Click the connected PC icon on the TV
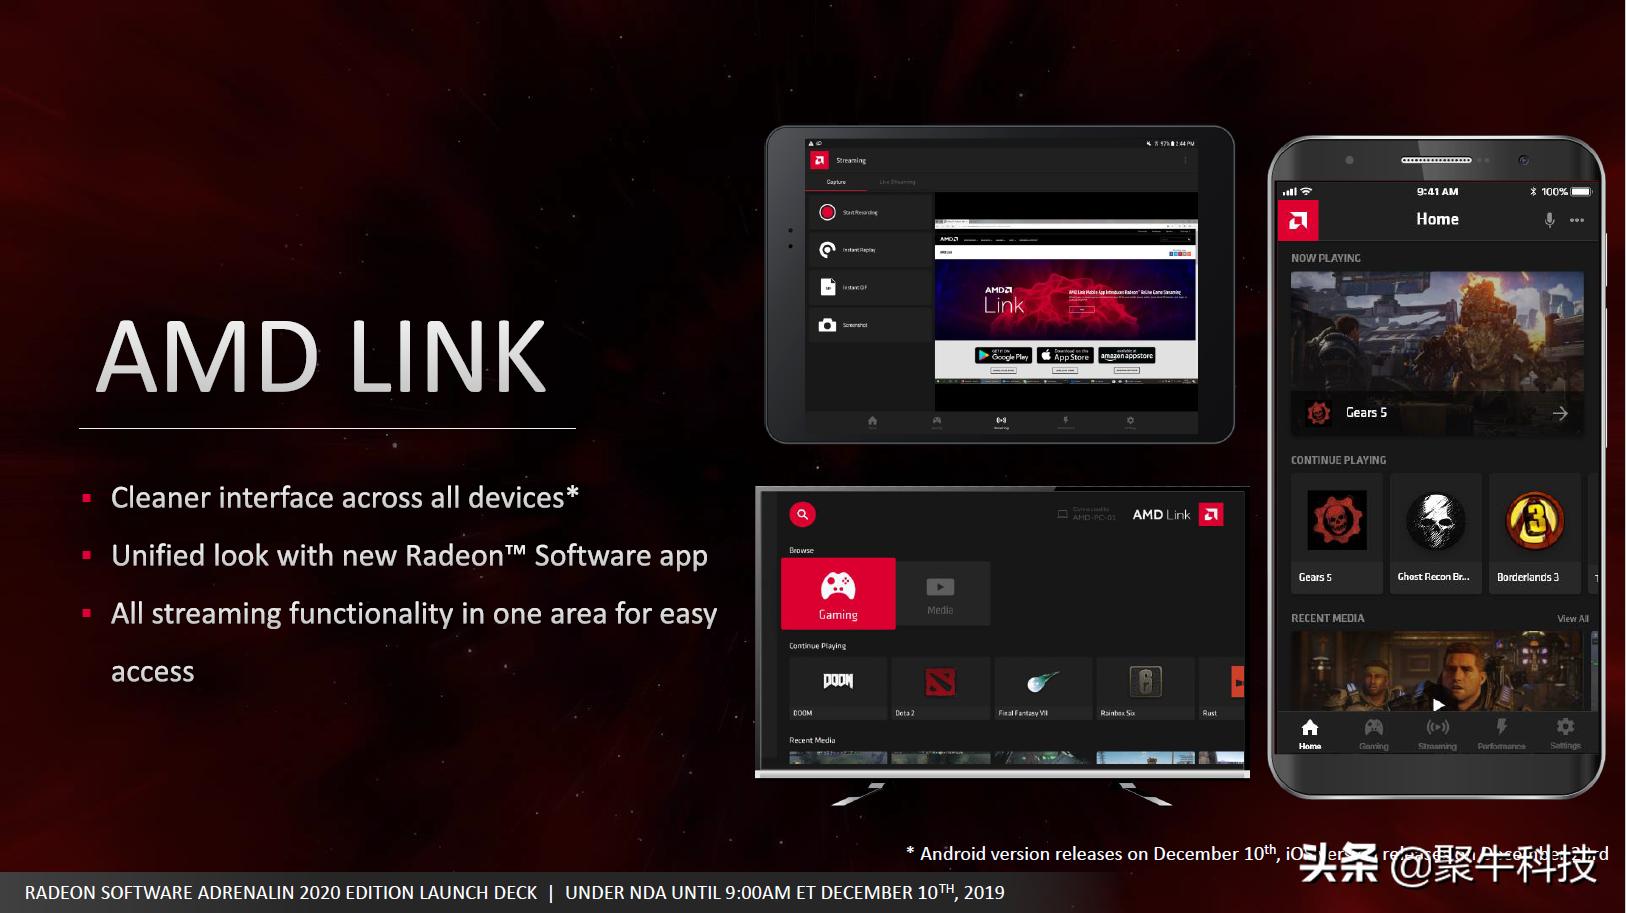Screen dimensions: 1626x913 pos(1062,515)
